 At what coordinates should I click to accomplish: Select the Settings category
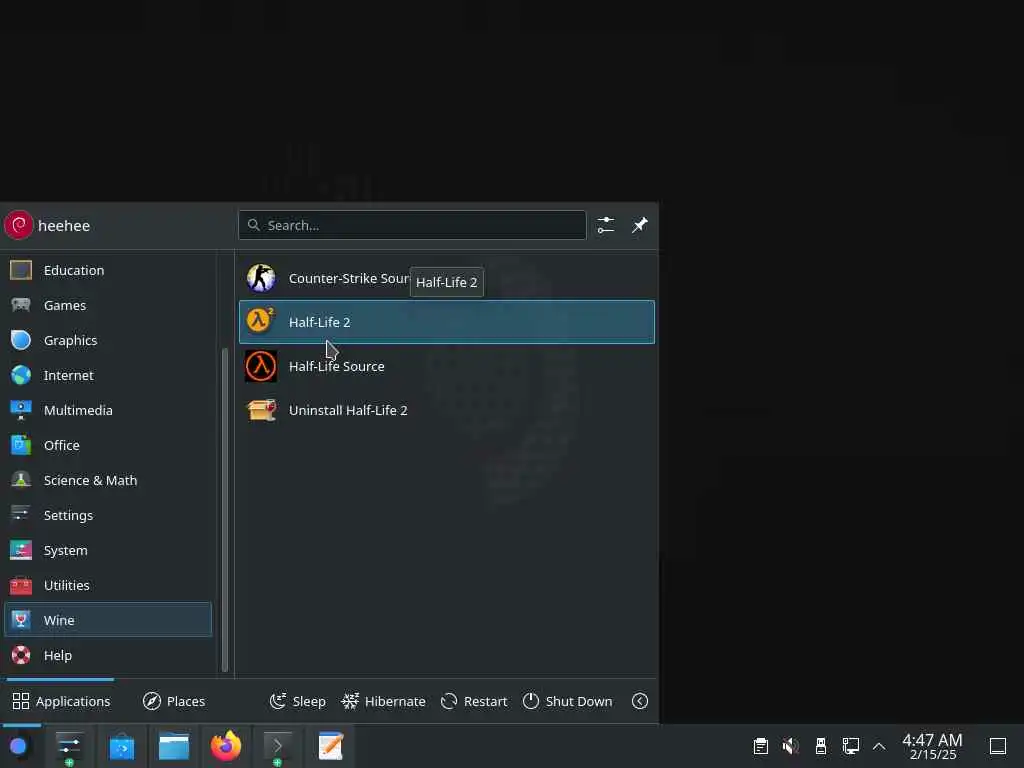pos(108,515)
